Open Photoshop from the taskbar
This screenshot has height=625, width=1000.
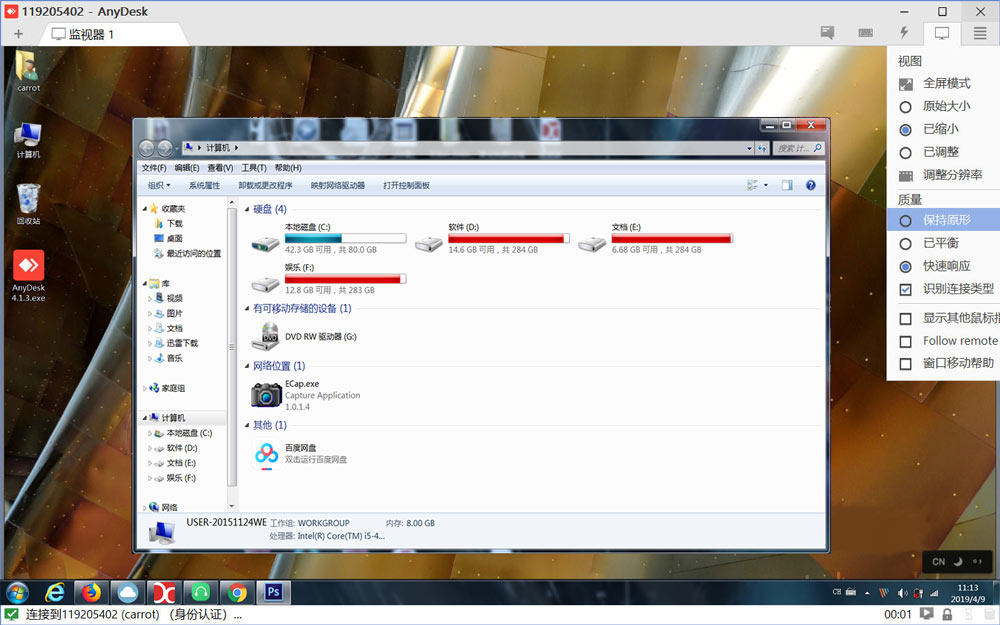click(272, 592)
